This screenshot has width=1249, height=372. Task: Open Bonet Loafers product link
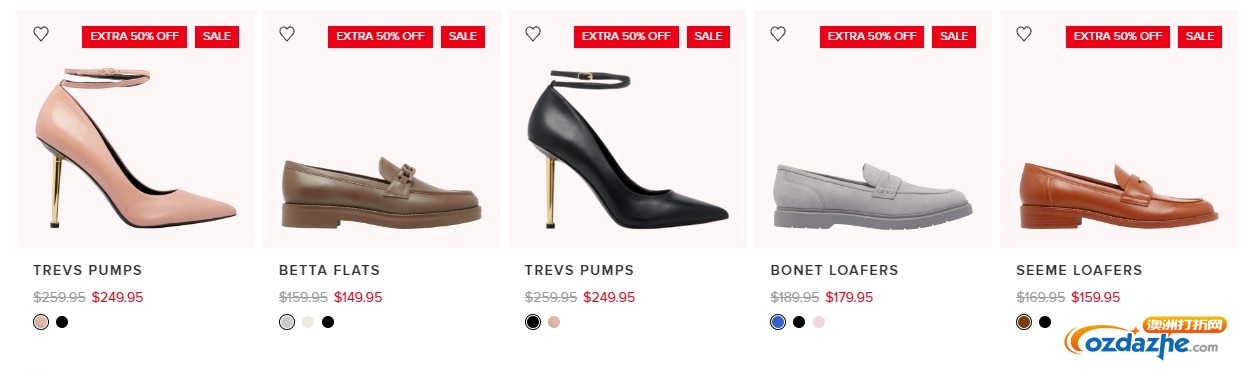click(x=834, y=270)
